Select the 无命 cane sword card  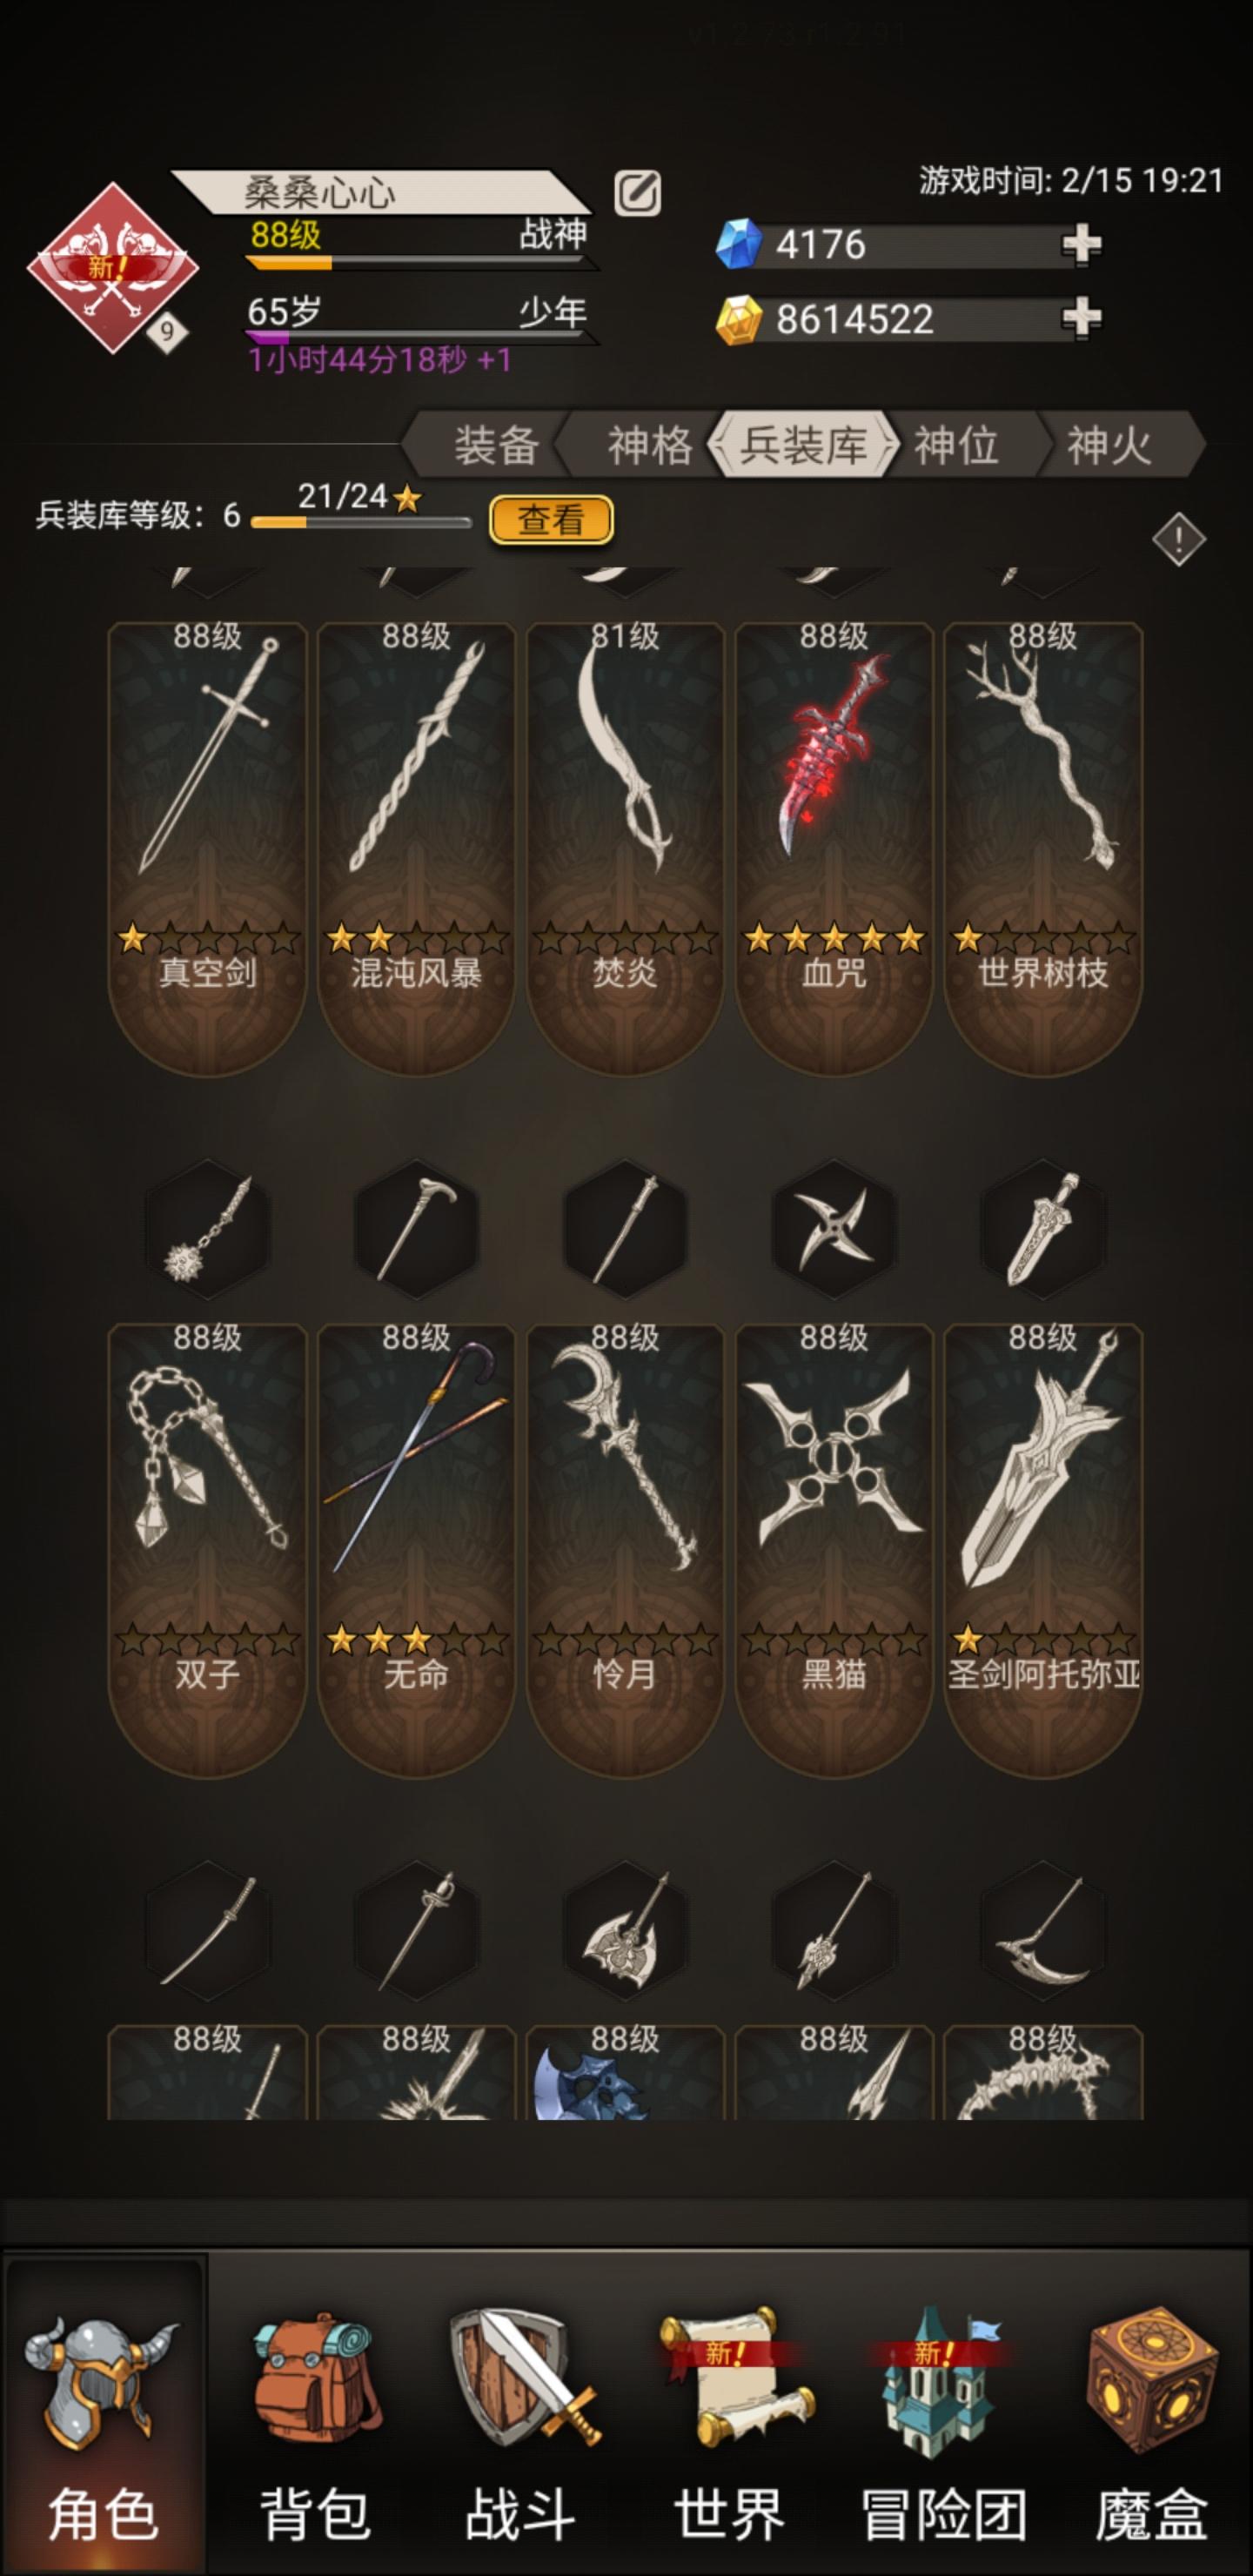(x=416, y=1550)
